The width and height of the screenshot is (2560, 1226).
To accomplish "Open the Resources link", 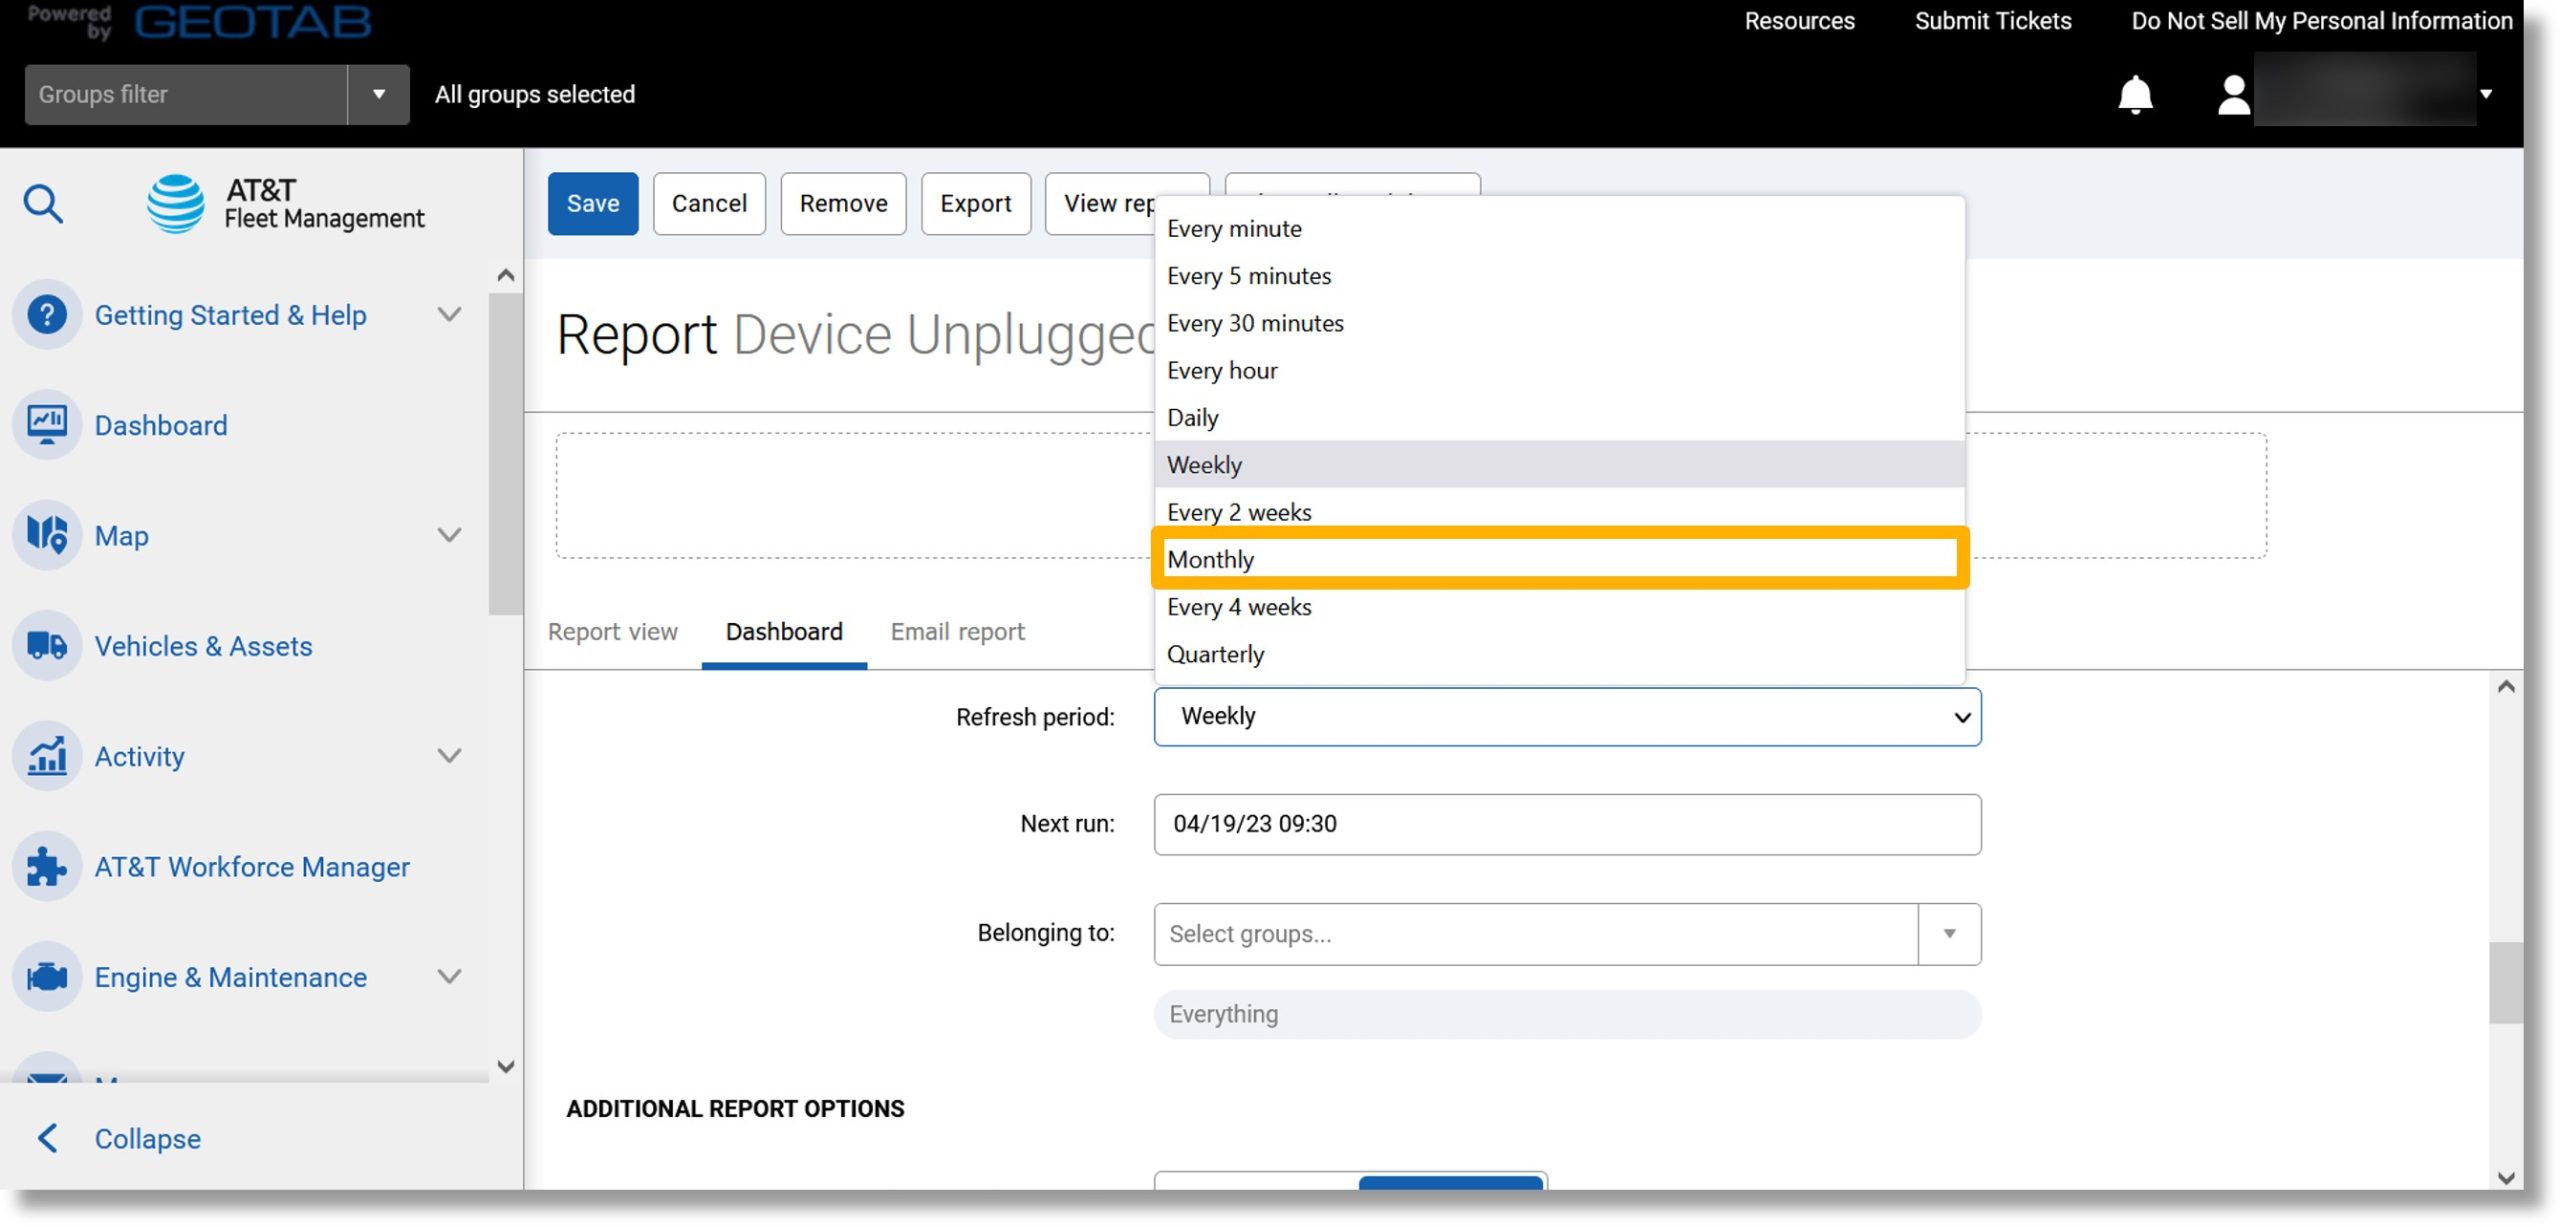I will 1799,21.
